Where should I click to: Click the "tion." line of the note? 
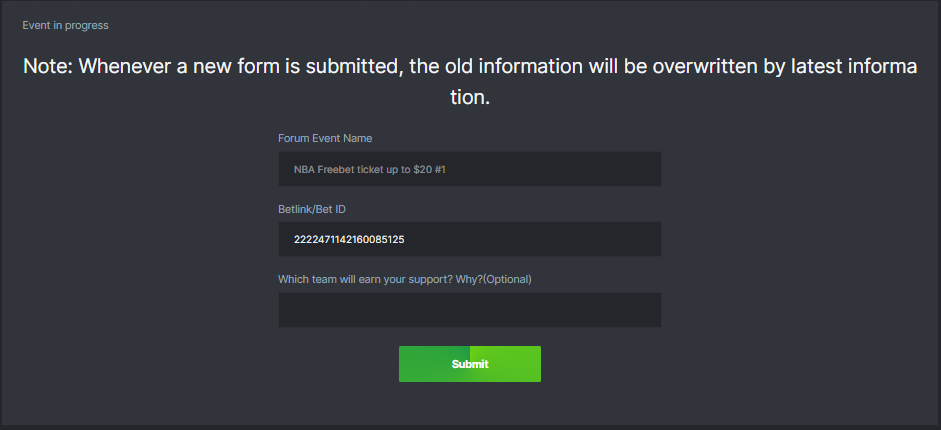[469, 99]
